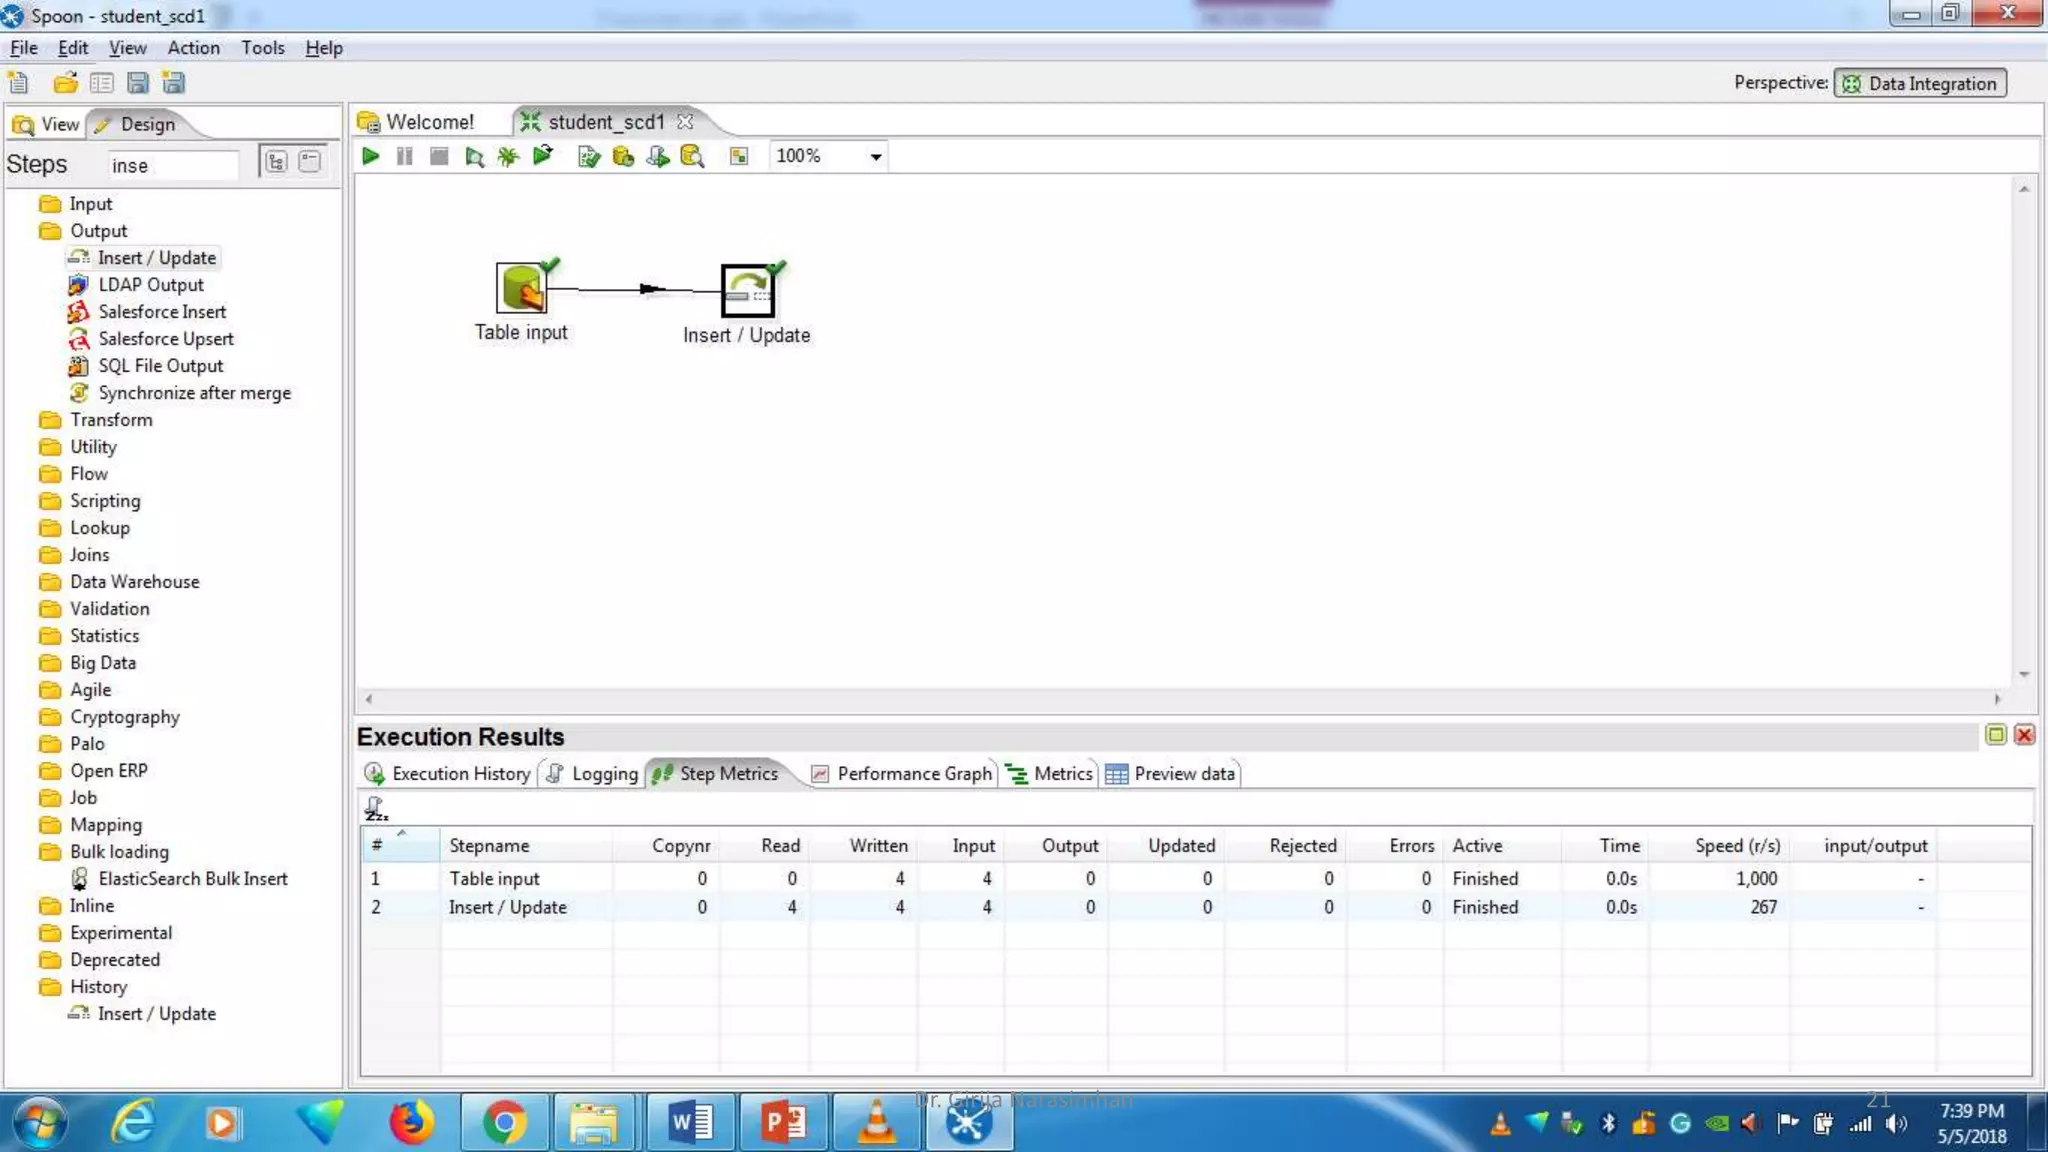
Task: Click Preview transformation icon in canvas toolbar
Action: tap(474, 156)
